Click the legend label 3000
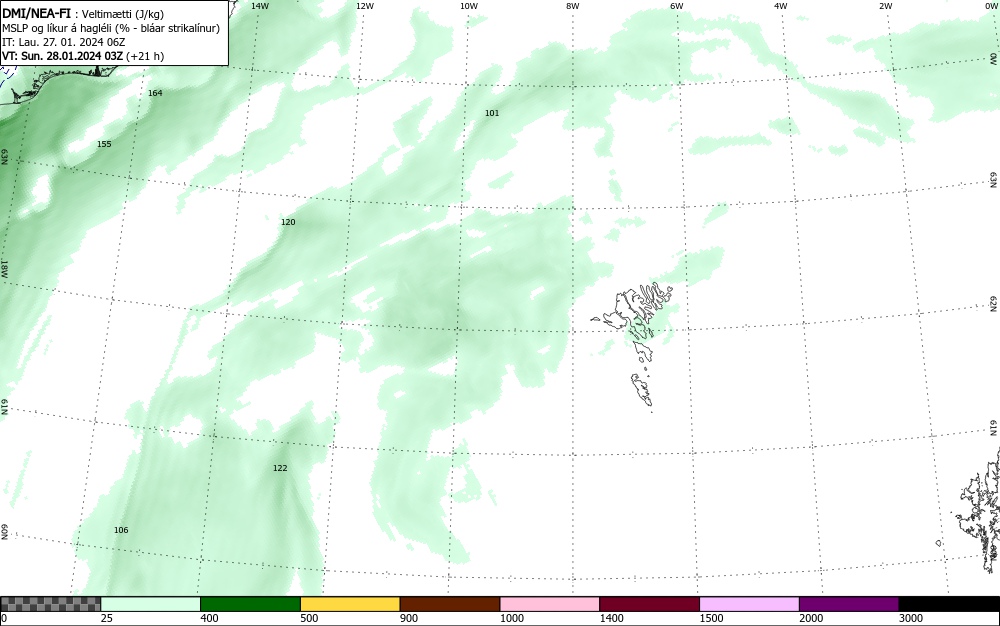This screenshot has width=1000, height=626. click(x=911, y=618)
